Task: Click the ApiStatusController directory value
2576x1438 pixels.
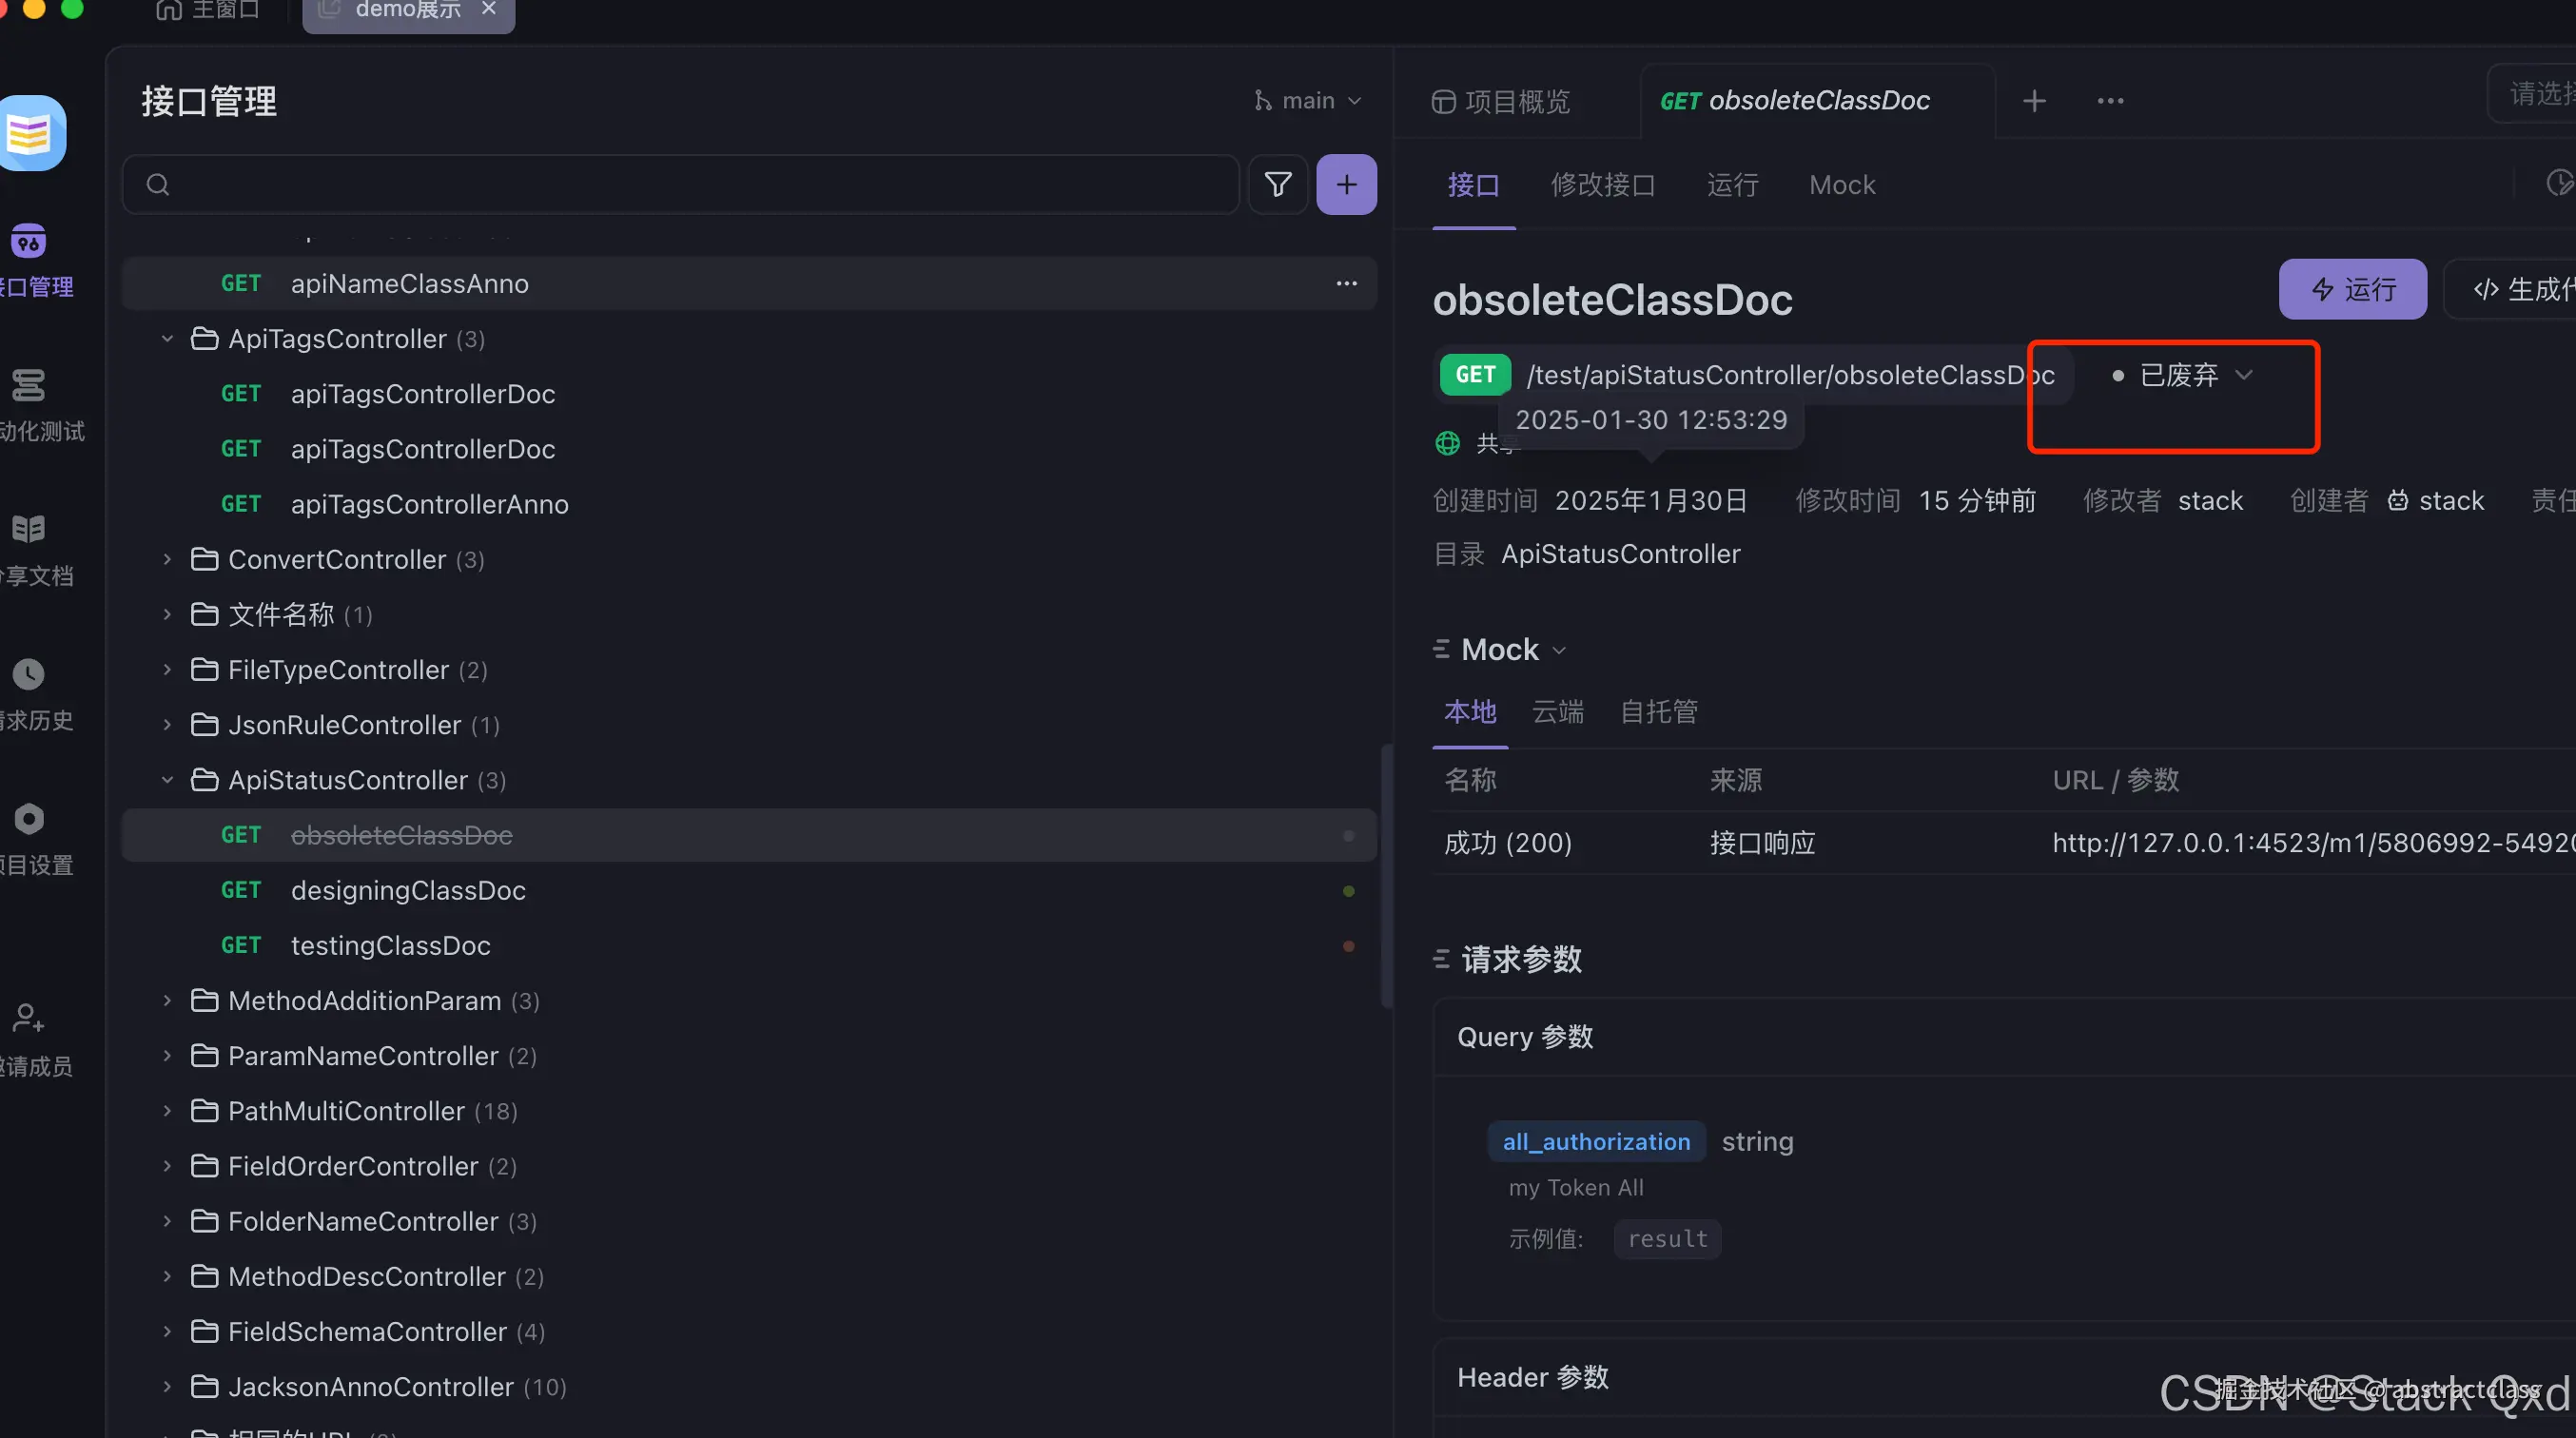Action: coord(1620,554)
